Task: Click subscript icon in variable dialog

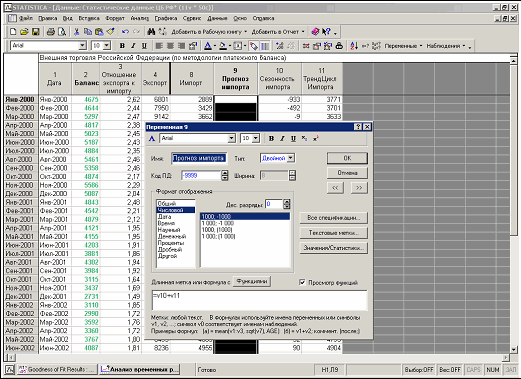Action: click(304, 138)
